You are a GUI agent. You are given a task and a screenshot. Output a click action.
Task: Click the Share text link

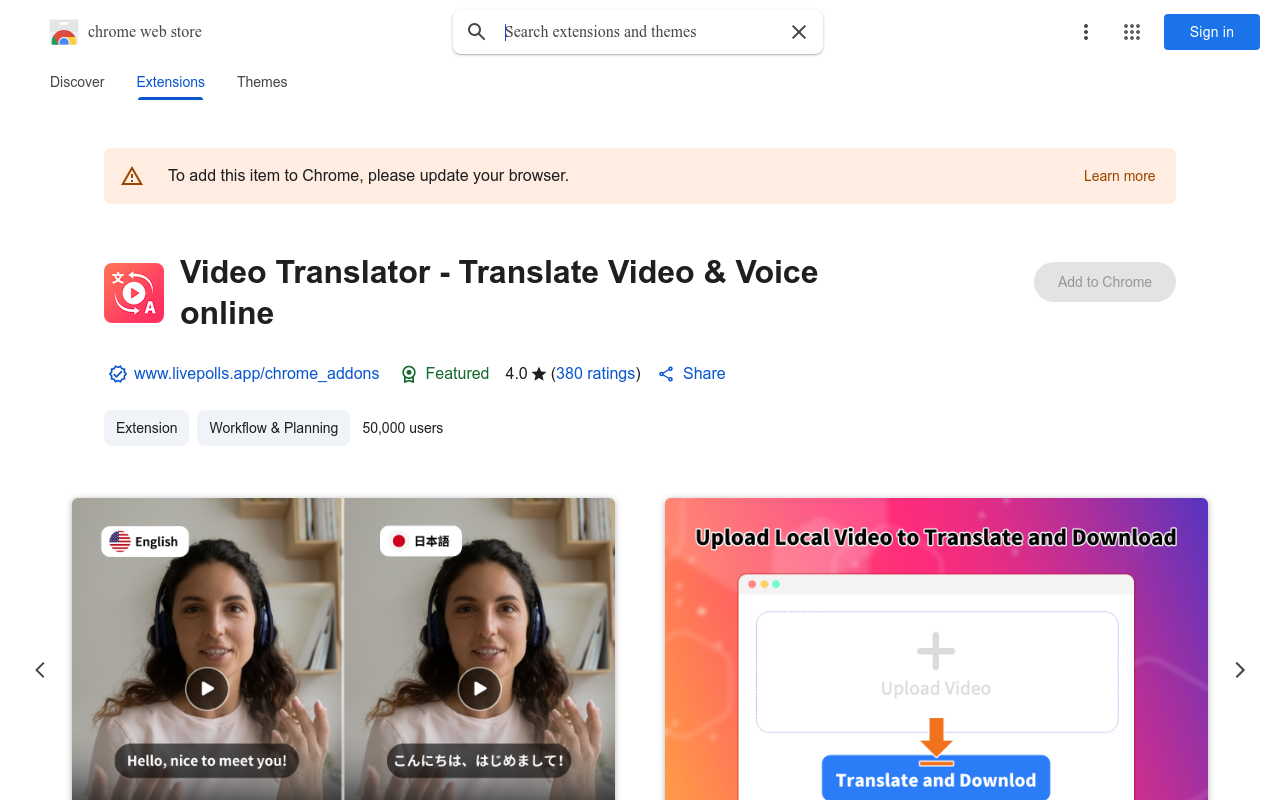[704, 374]
